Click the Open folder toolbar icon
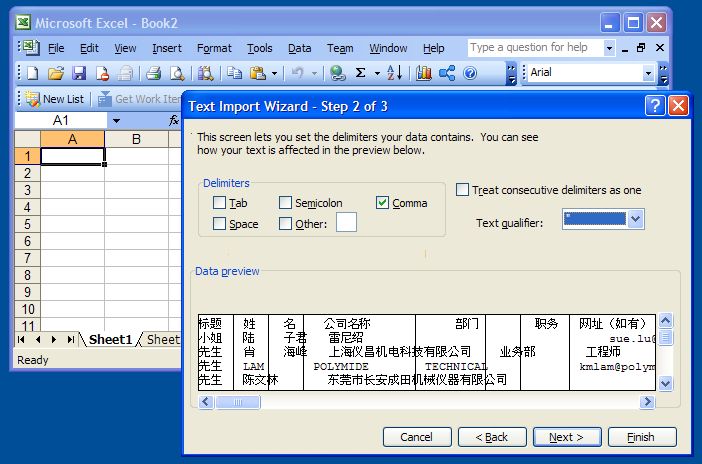This screenshot has width=702, height=464. 56,73
